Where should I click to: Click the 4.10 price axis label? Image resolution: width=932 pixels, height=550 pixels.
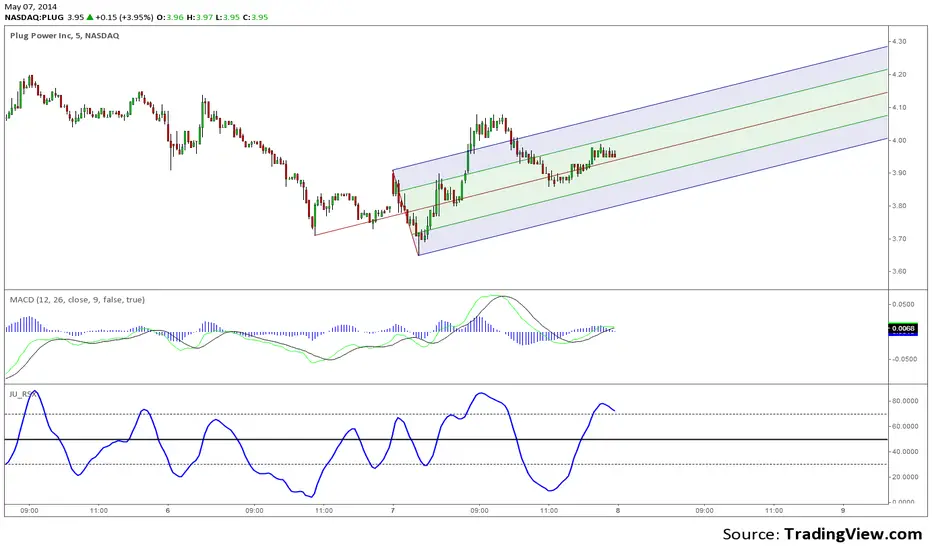coord(899,108)
